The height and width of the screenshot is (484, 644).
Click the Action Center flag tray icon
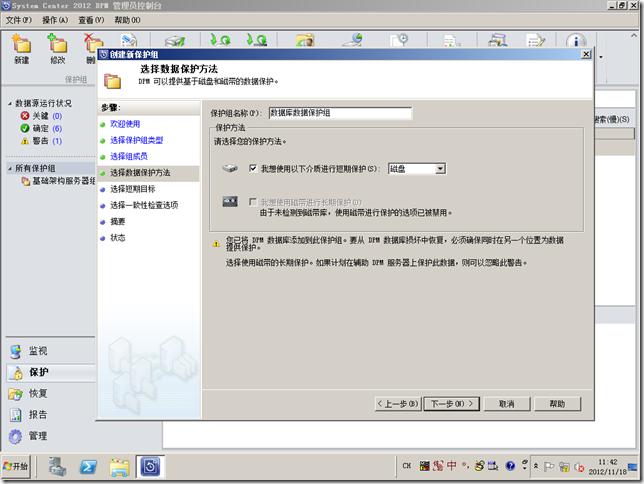pos(548,467)
